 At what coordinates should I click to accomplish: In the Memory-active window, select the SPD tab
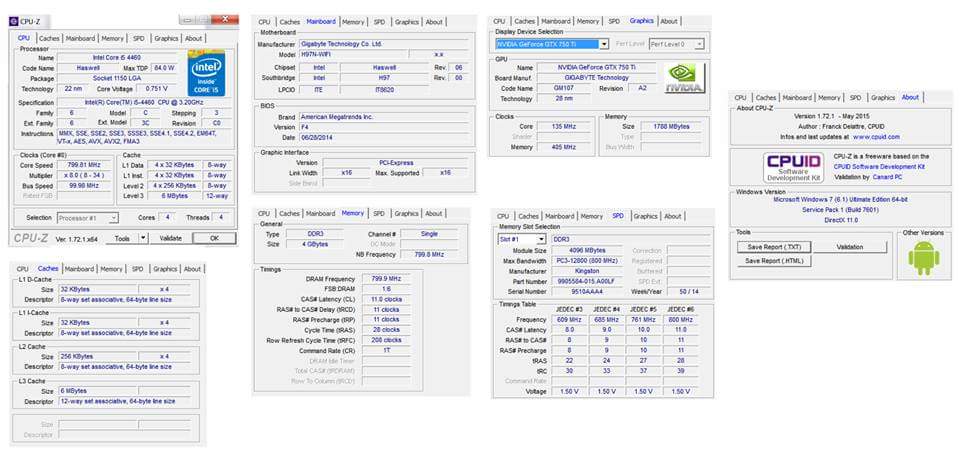(380, 214)
